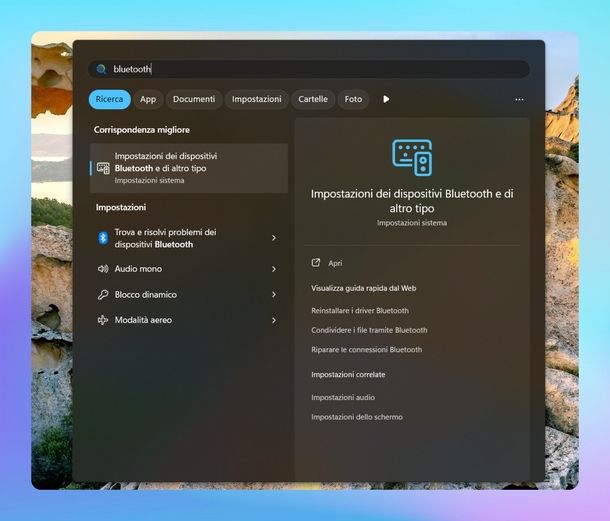Switch to the Foto filter tab
Screen dimensions: 610x521
pos(353,99)
